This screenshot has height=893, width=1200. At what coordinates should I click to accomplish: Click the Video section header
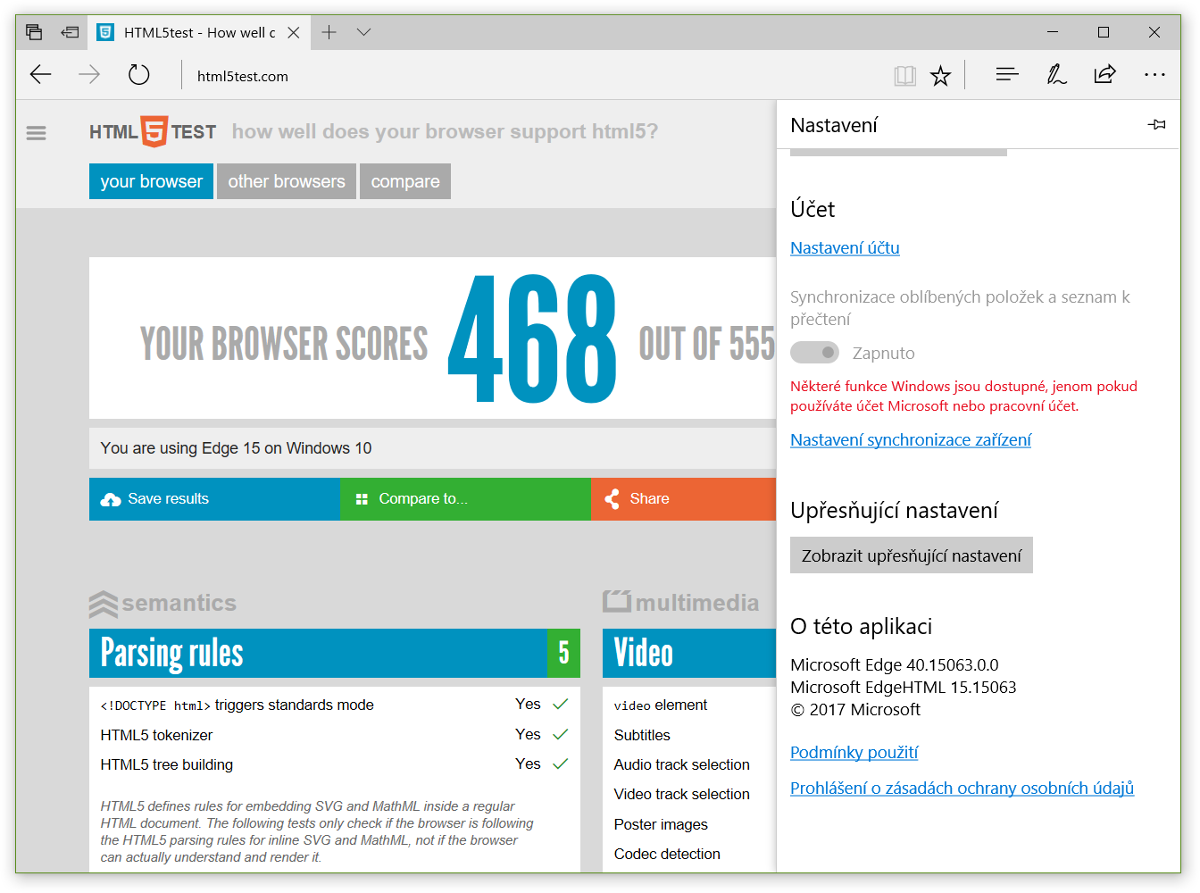tap(689, 653)
